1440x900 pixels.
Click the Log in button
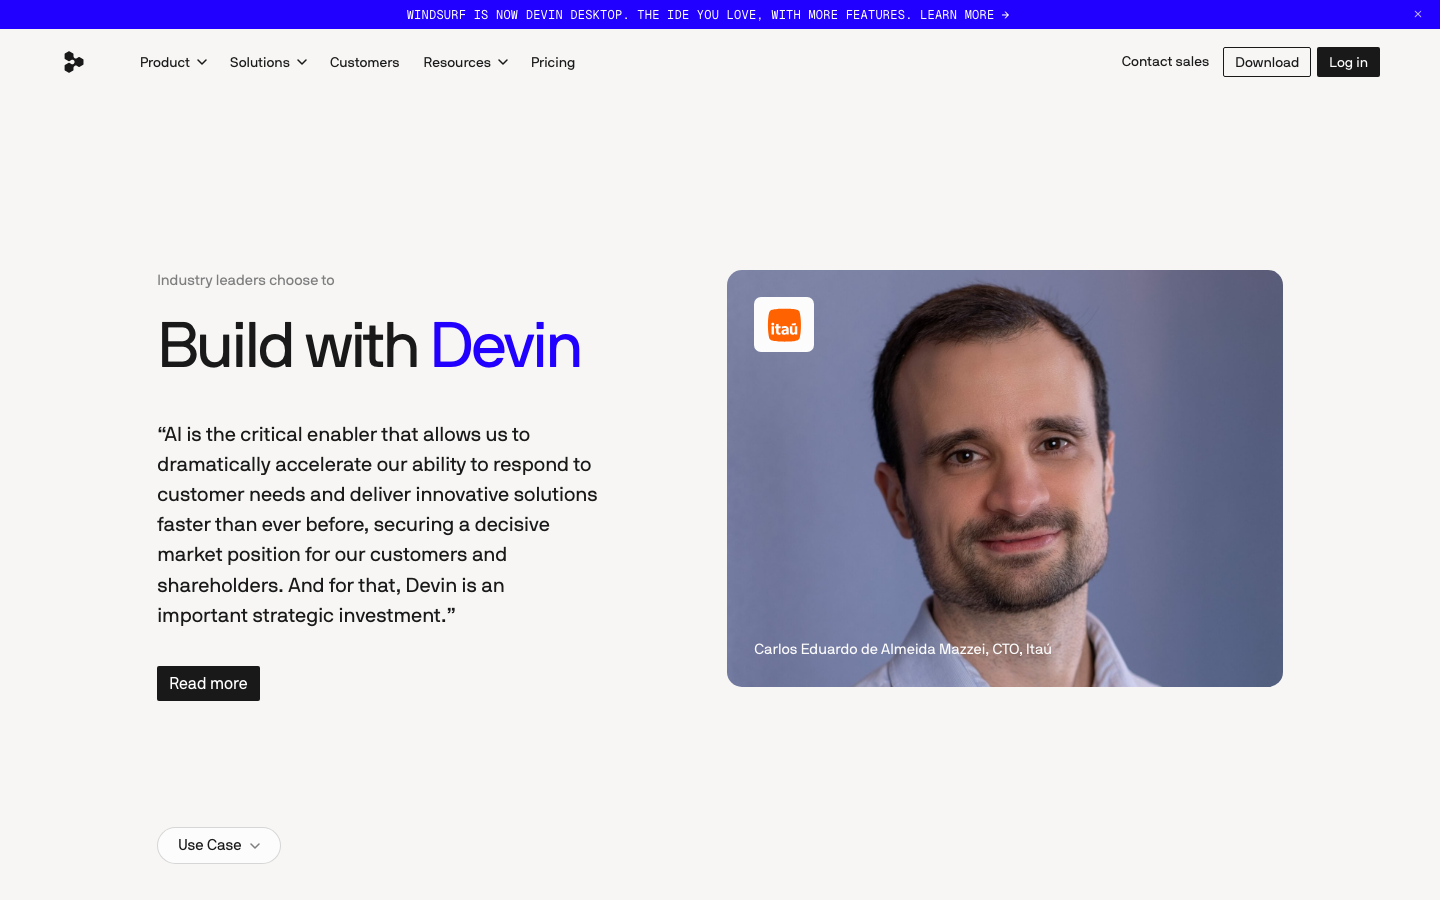point(1348,62)
